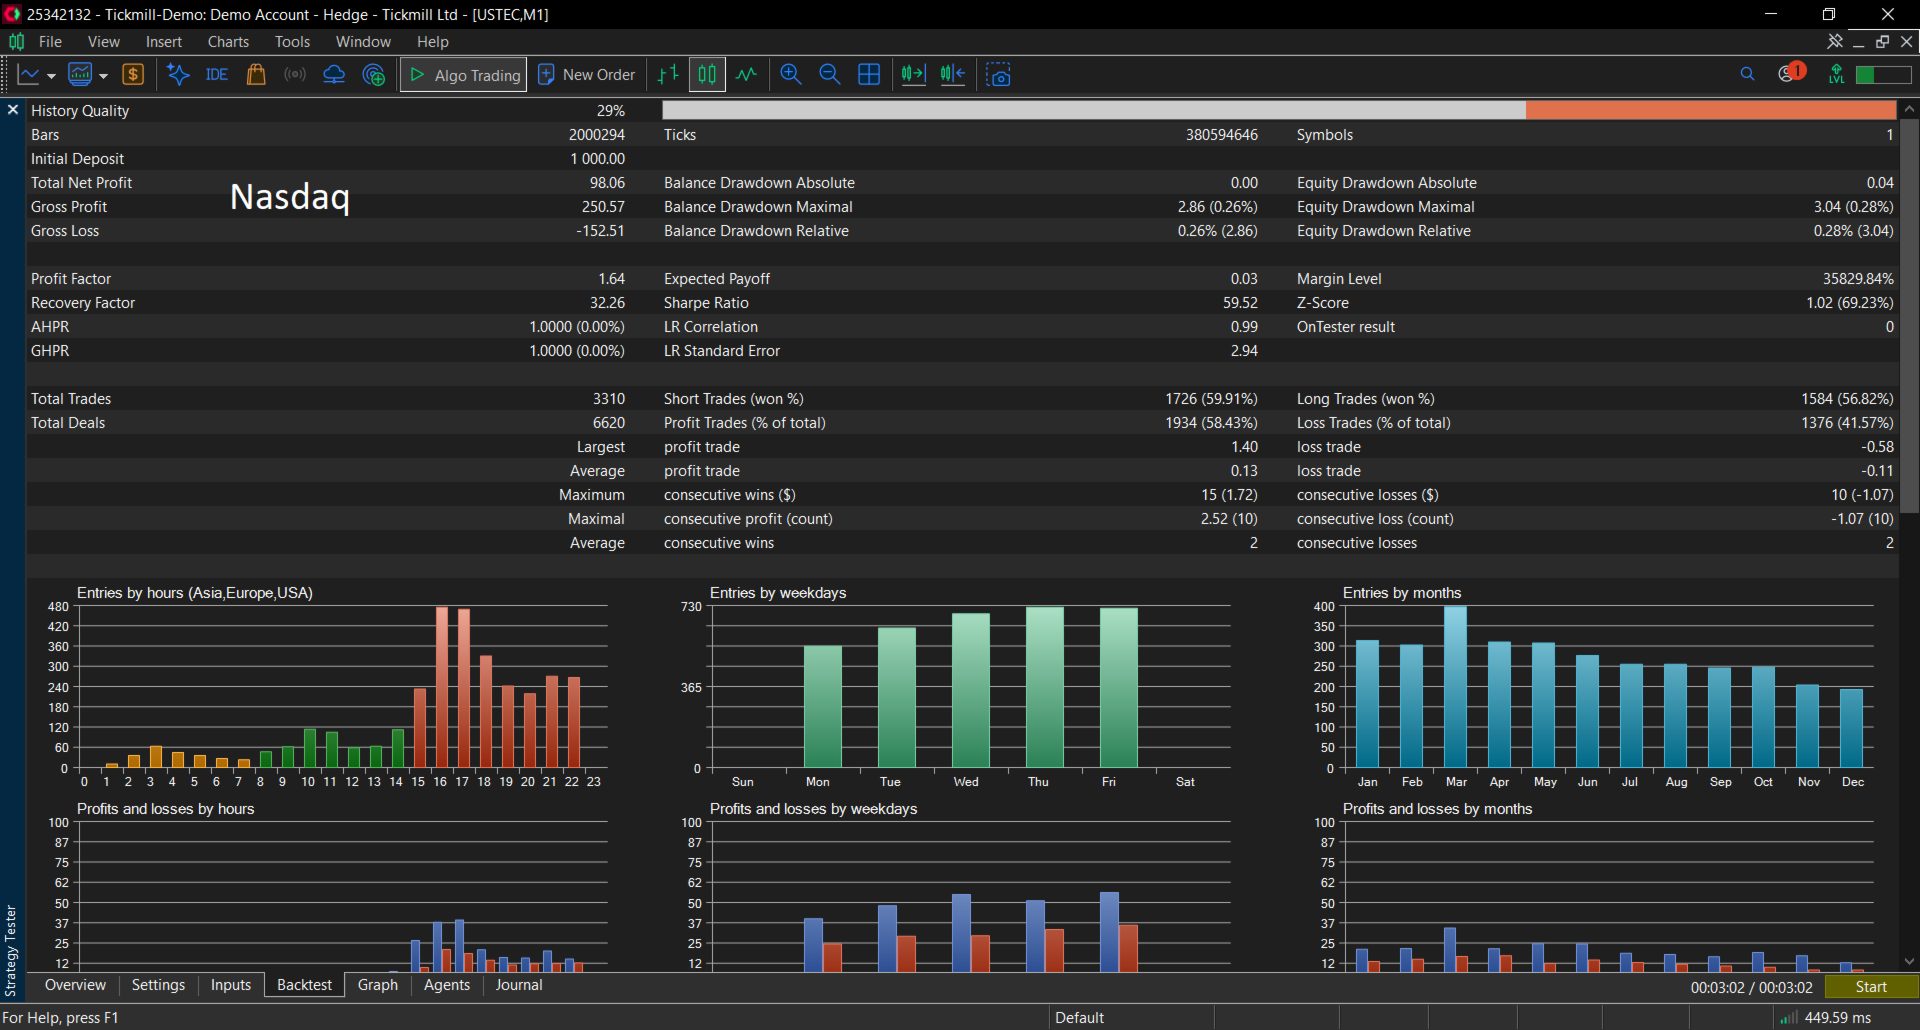Toggle Algo Trading on
The image size is (1920, 1030).
[x=464, y=75]
